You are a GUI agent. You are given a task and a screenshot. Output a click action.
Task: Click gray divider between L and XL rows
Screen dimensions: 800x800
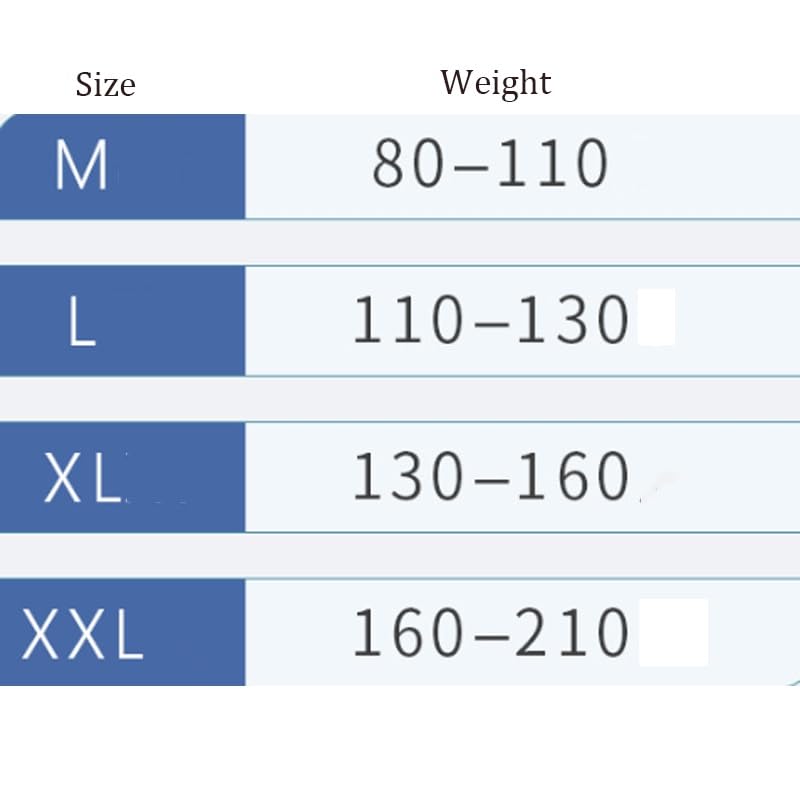(x=400, y=399)
